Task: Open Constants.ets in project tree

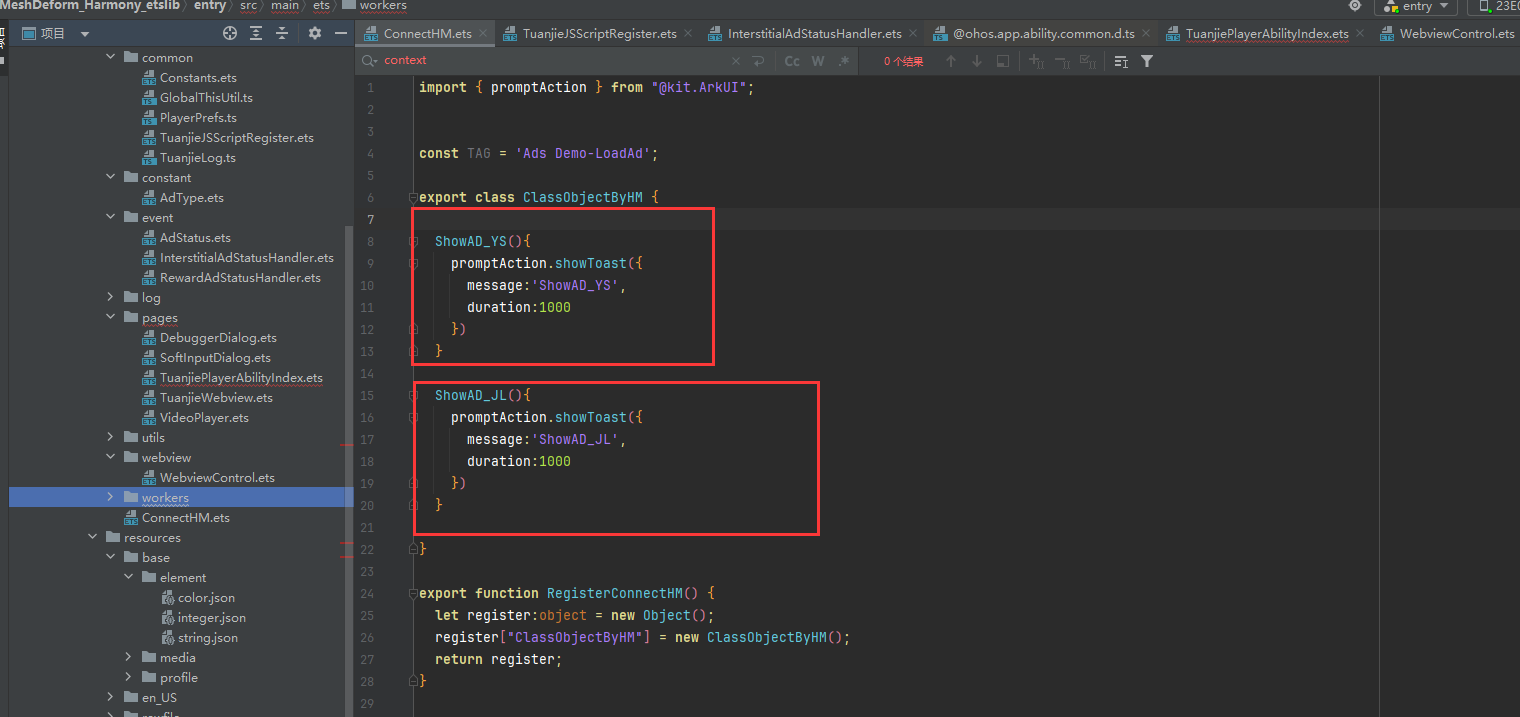Action: click(x=198, y=77)
